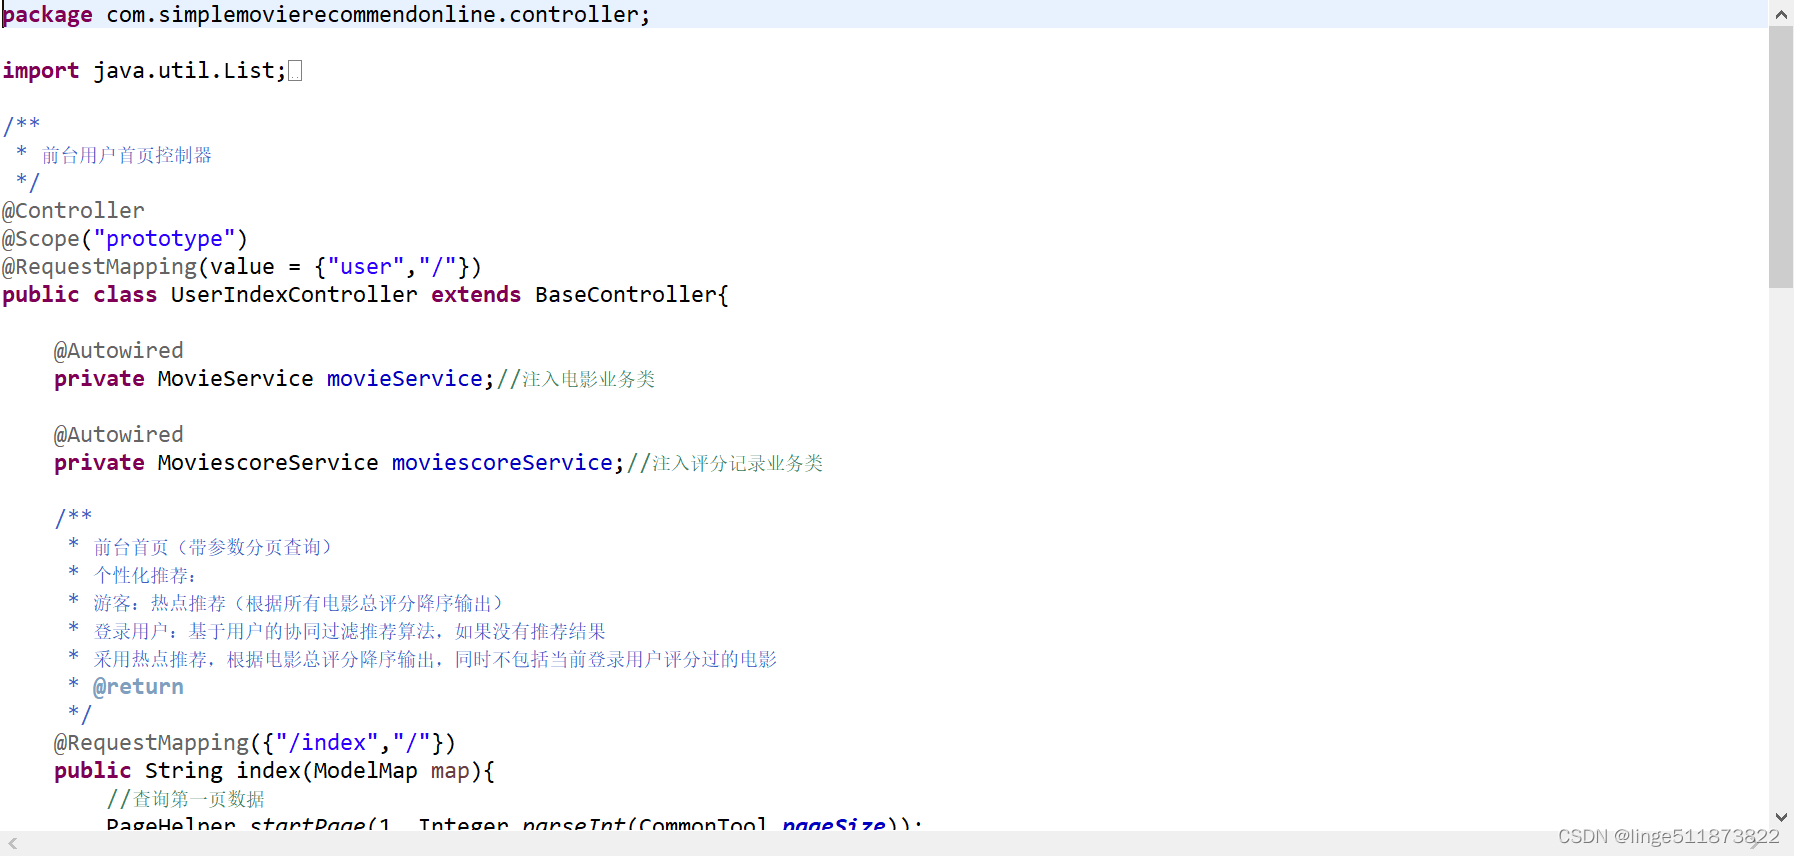Viewport: 1794px width, 856px height.
Task: Click the Javadoc line starting '登录用户：'
Action: tap(350, 631)
